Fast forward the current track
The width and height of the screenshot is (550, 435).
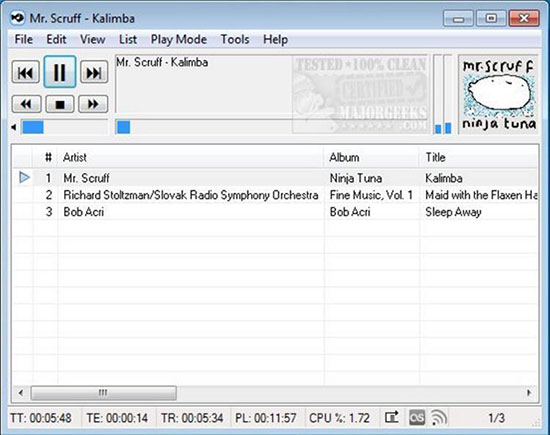pyautogui.click(x=93, y=104)
